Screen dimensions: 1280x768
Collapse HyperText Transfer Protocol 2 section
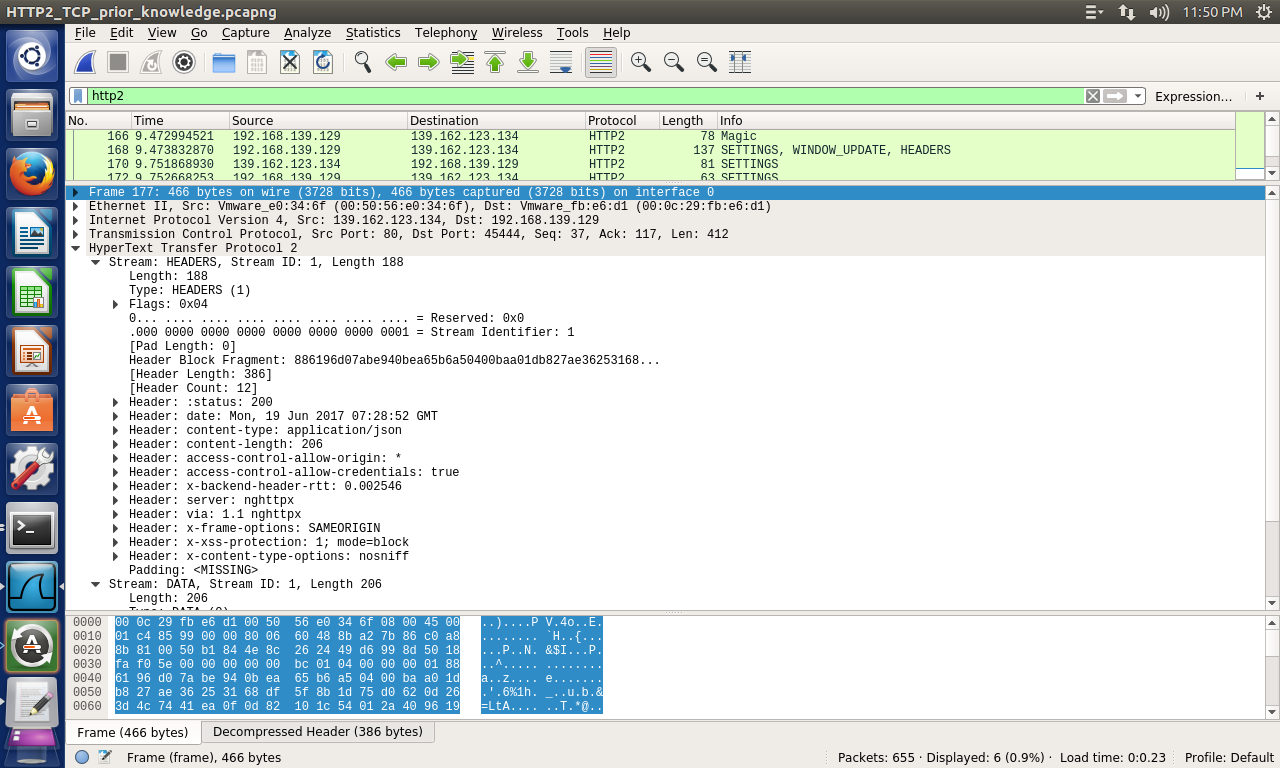click(76, 248)
